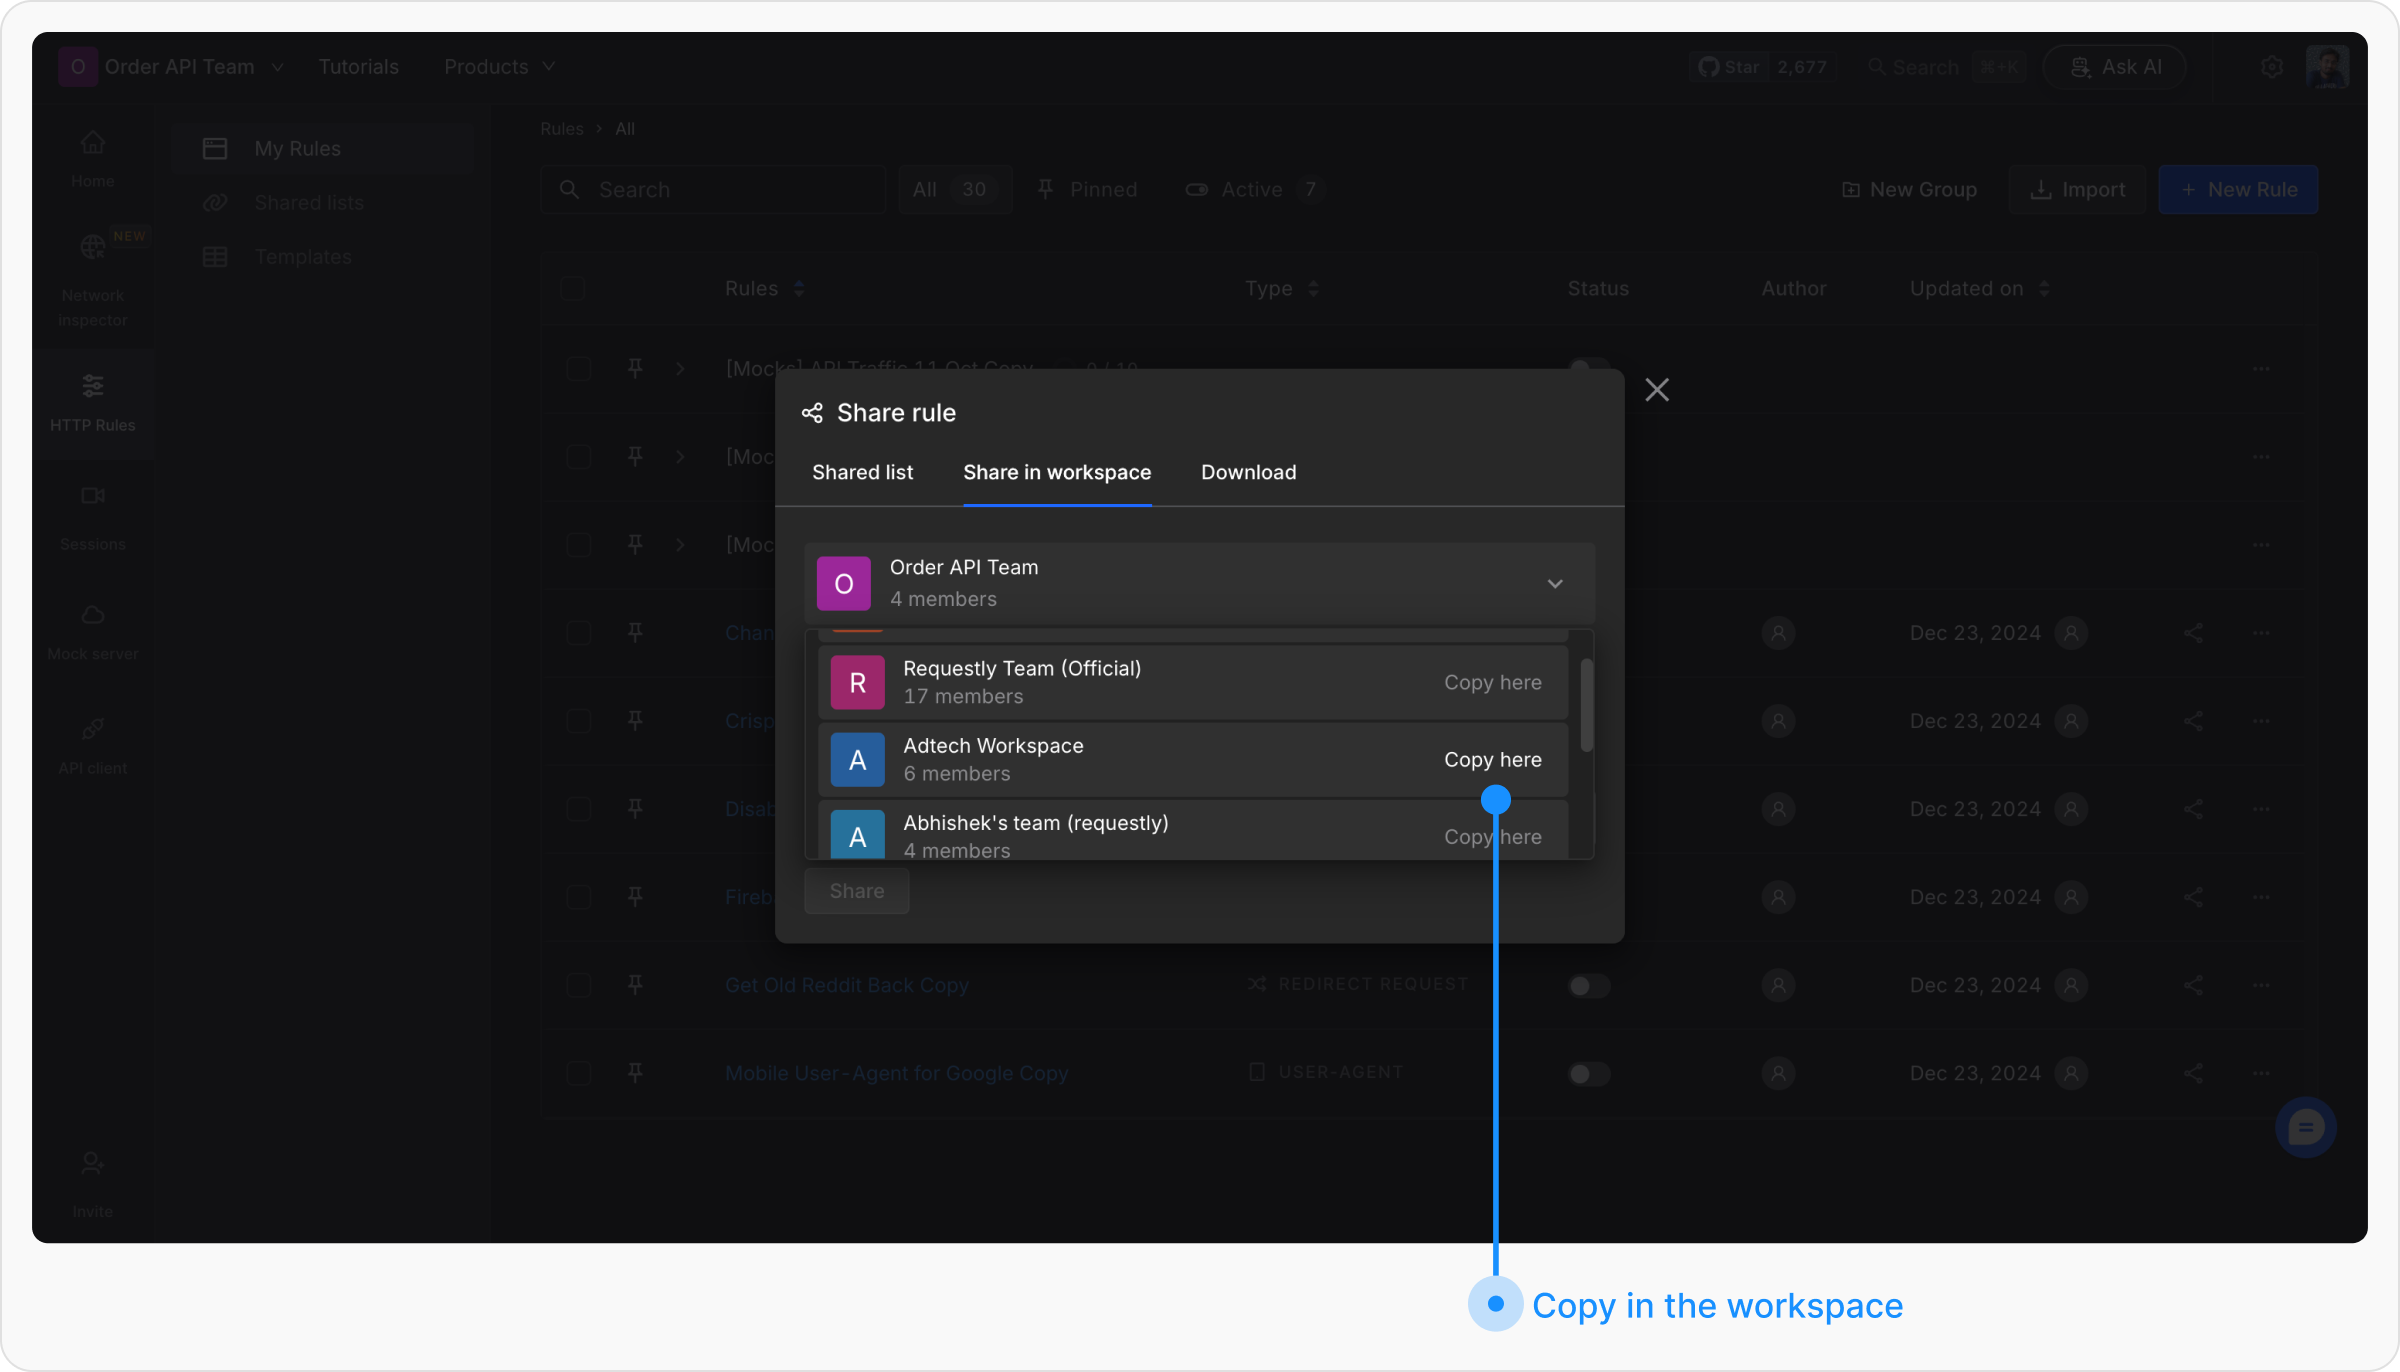
Task: Check the select-all rules checkbox in header
Action: pyautogui.click(x=572, y=289)
